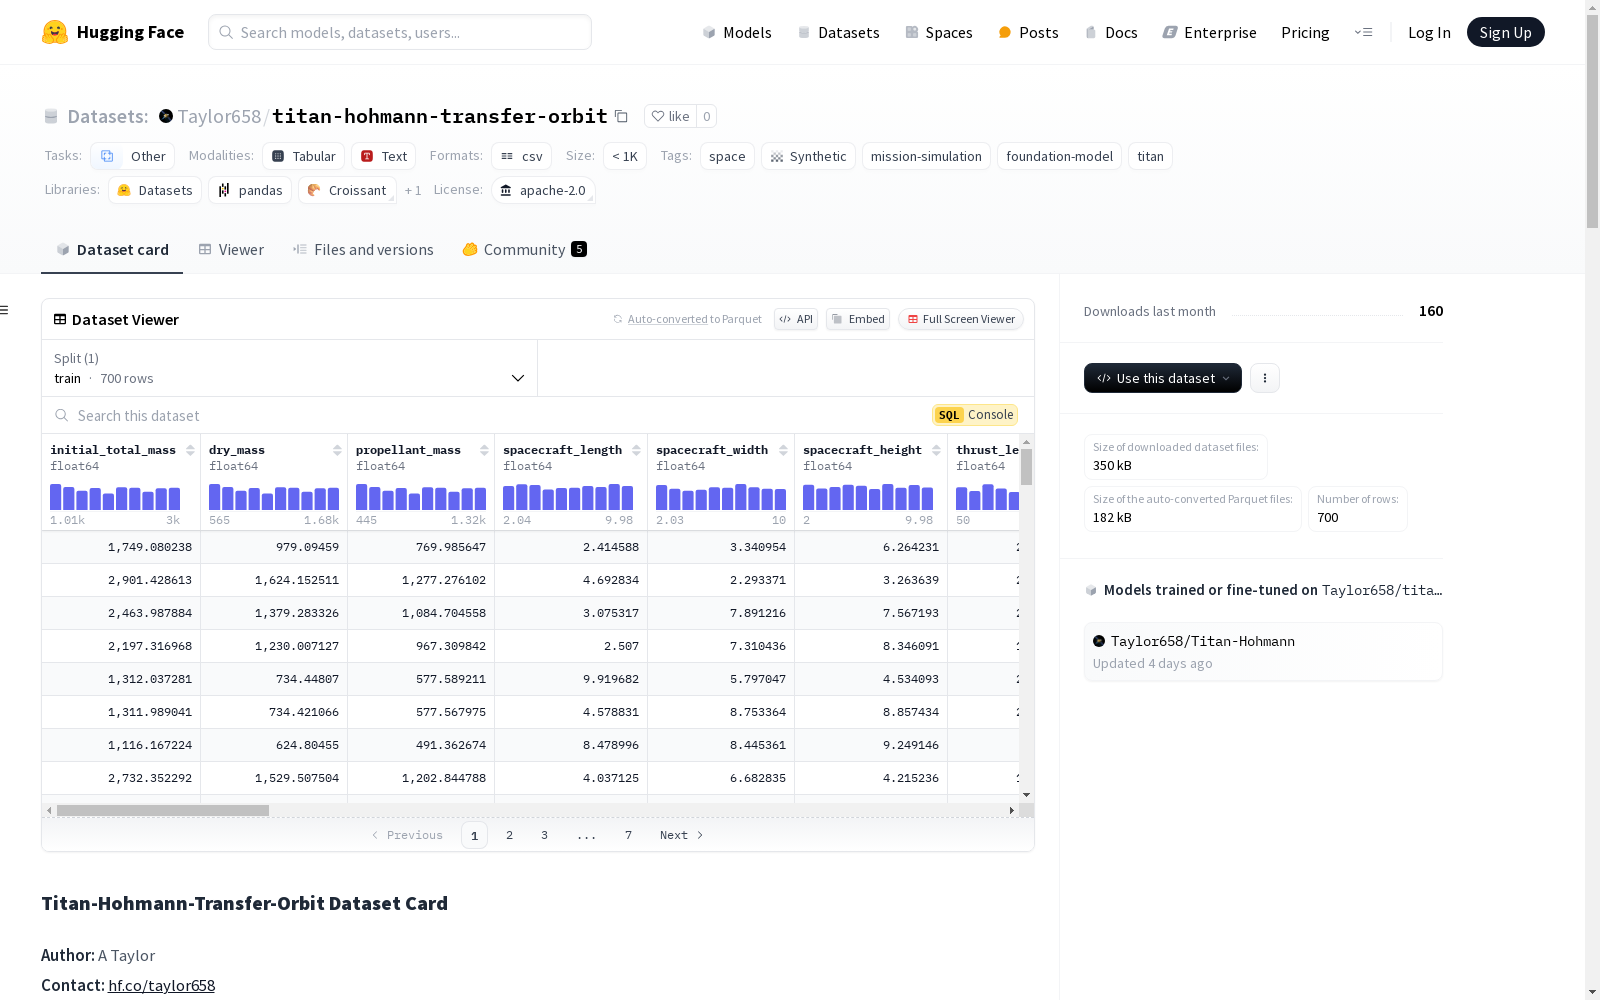The width and height of the screenshot is (1600, 1000).
Task: Click the Next page button
Action: pyautogui.click(x=682, y=835)
